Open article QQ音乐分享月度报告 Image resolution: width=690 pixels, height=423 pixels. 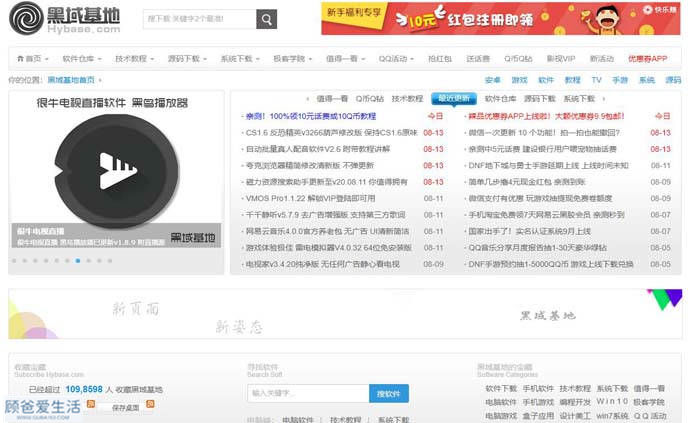[537, 248]
